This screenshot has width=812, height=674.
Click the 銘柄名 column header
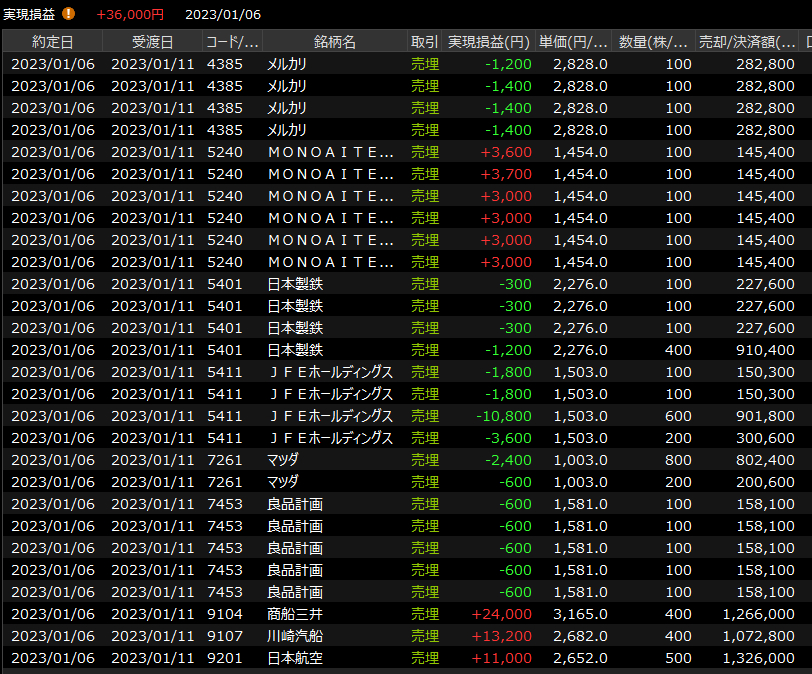[334, 41]
